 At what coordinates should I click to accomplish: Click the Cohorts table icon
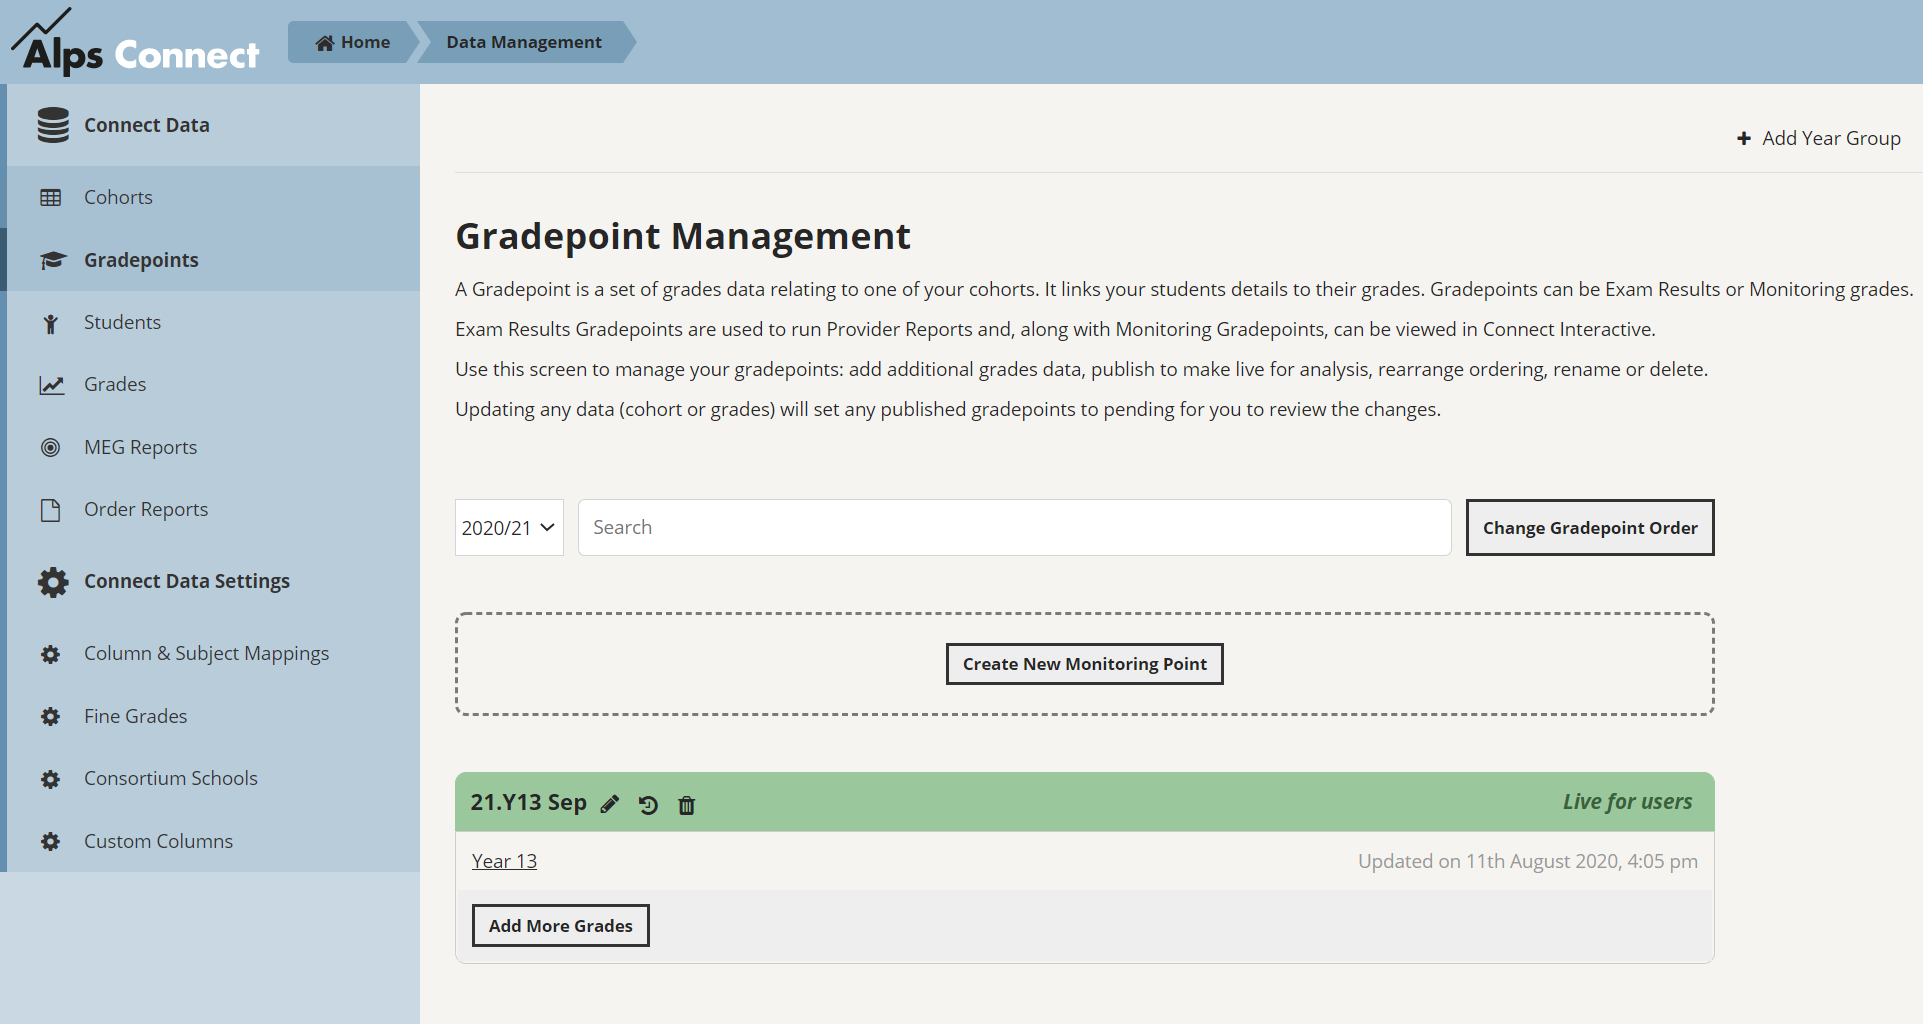point(51,198)
